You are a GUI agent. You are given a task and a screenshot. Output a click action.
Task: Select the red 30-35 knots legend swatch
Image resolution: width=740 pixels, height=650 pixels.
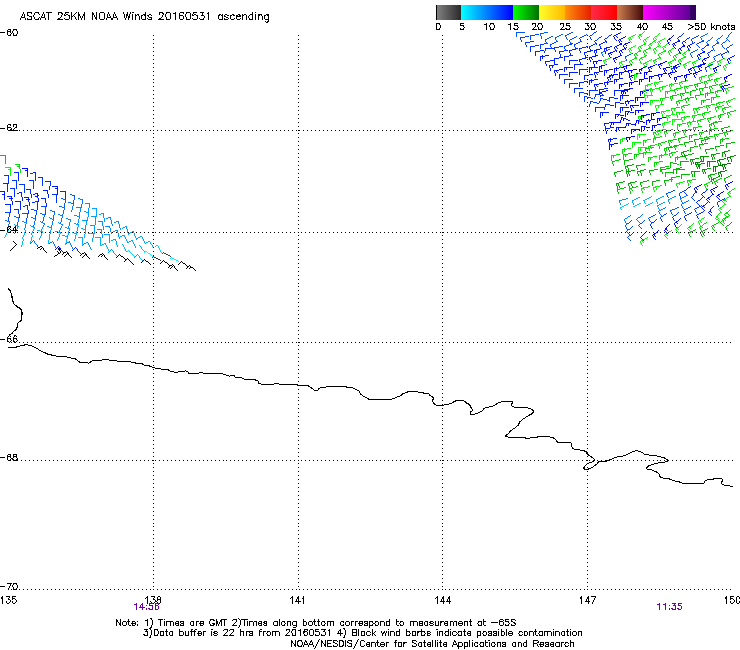[x=604, y=12]
